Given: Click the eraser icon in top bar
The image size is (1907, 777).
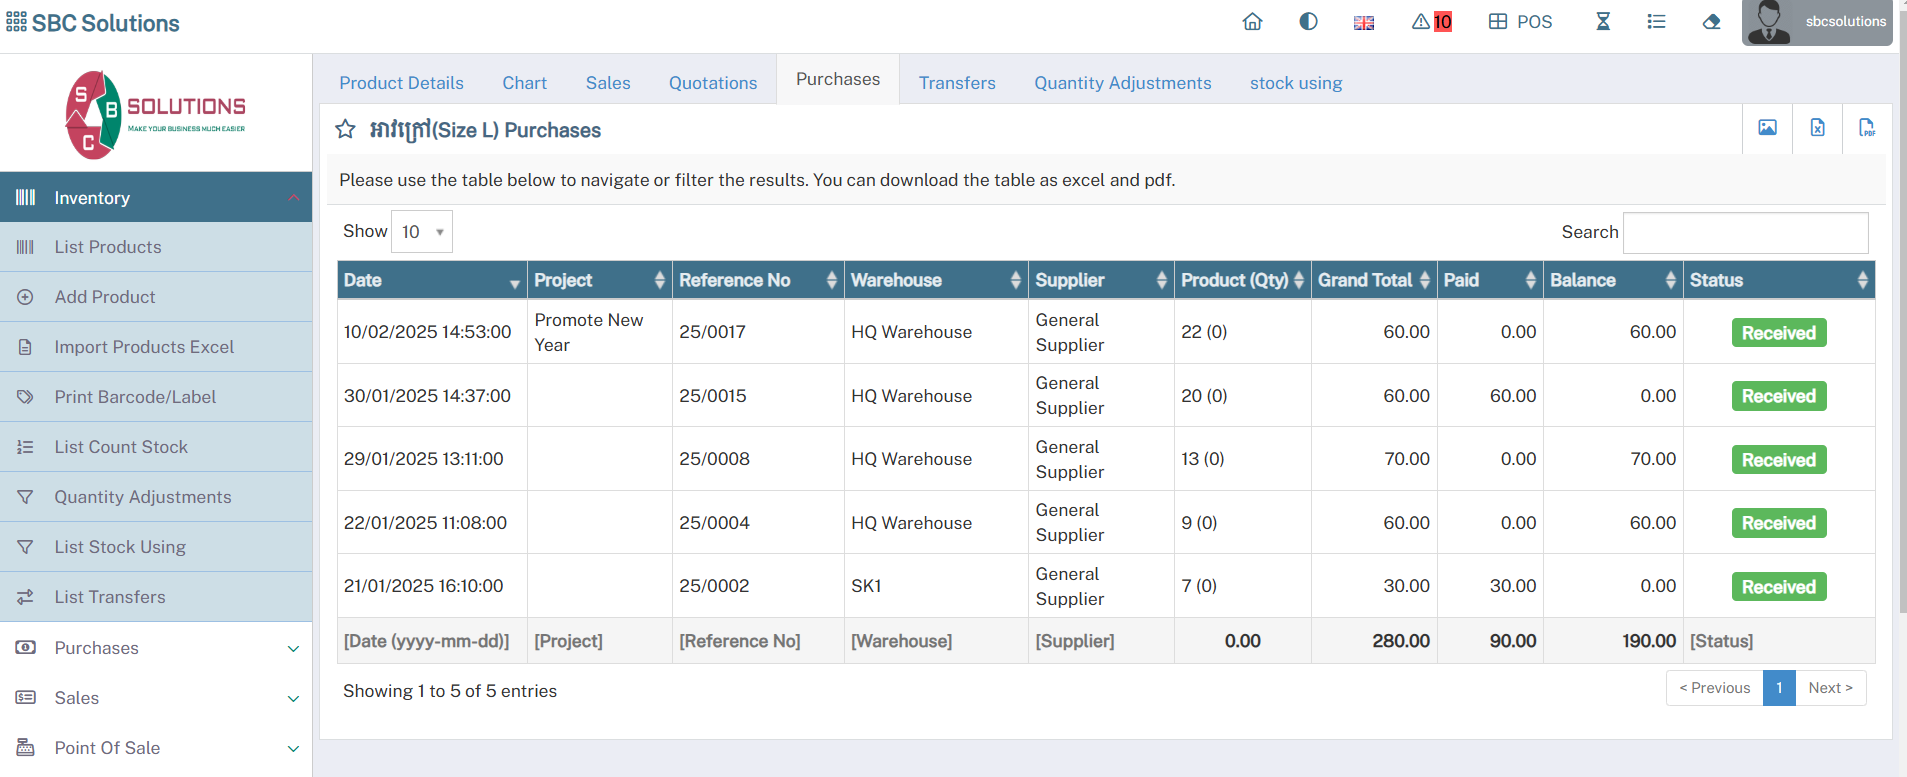Looking at the screenshot, I should pyautogui.click(x=1711, y=22).
